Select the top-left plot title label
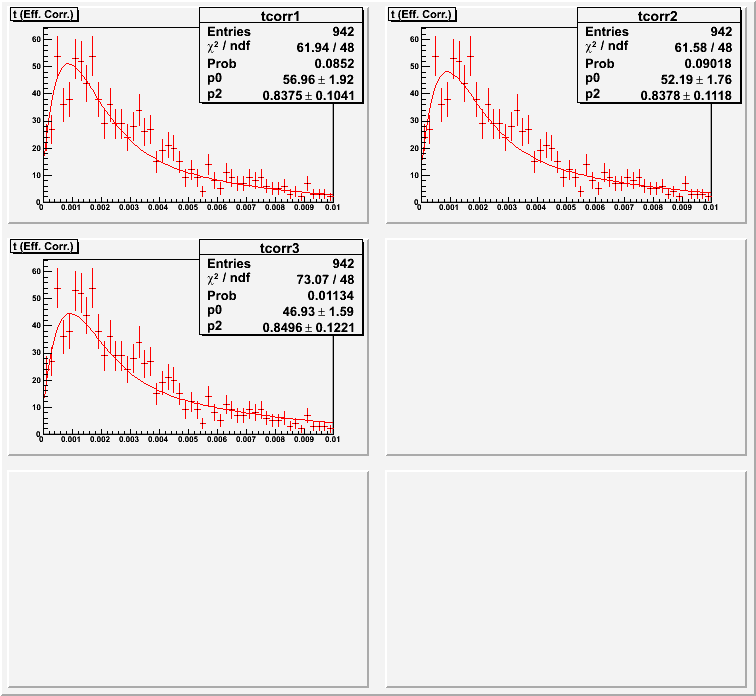This screenshot has height=696, width=756. point(44,14)
